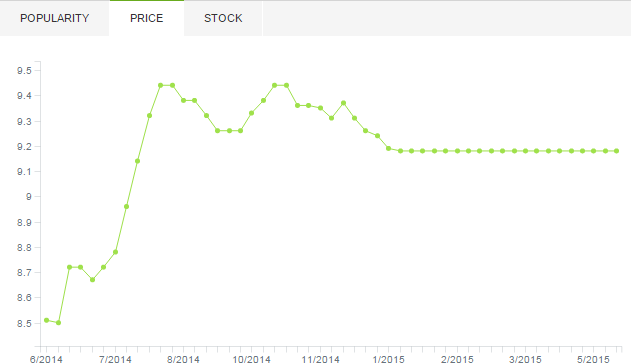Click the first data point near 8.5
The width and height of the screenshot is (631, 363).
47,320
